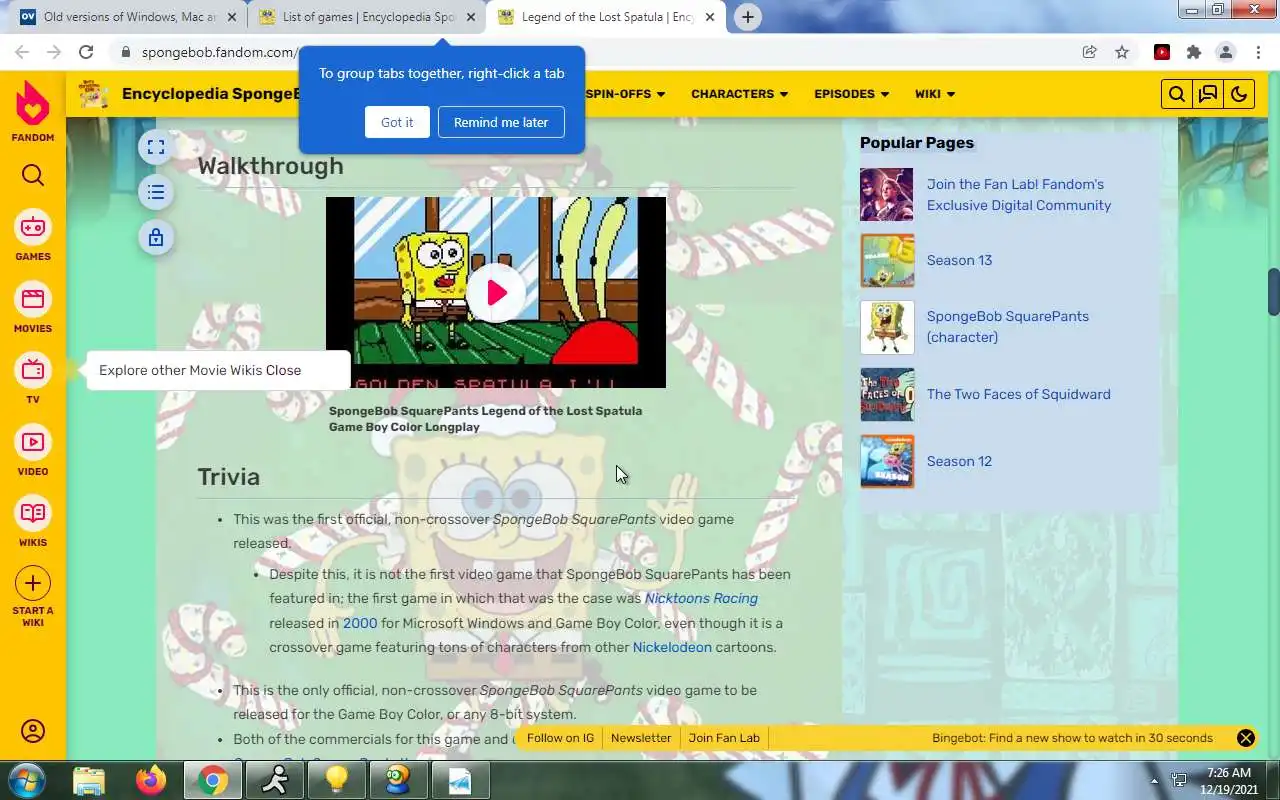The height and width of the screenshot is (800, 1280).
Task: Click the Chrome taskbar icon
Action: [212, 780]
